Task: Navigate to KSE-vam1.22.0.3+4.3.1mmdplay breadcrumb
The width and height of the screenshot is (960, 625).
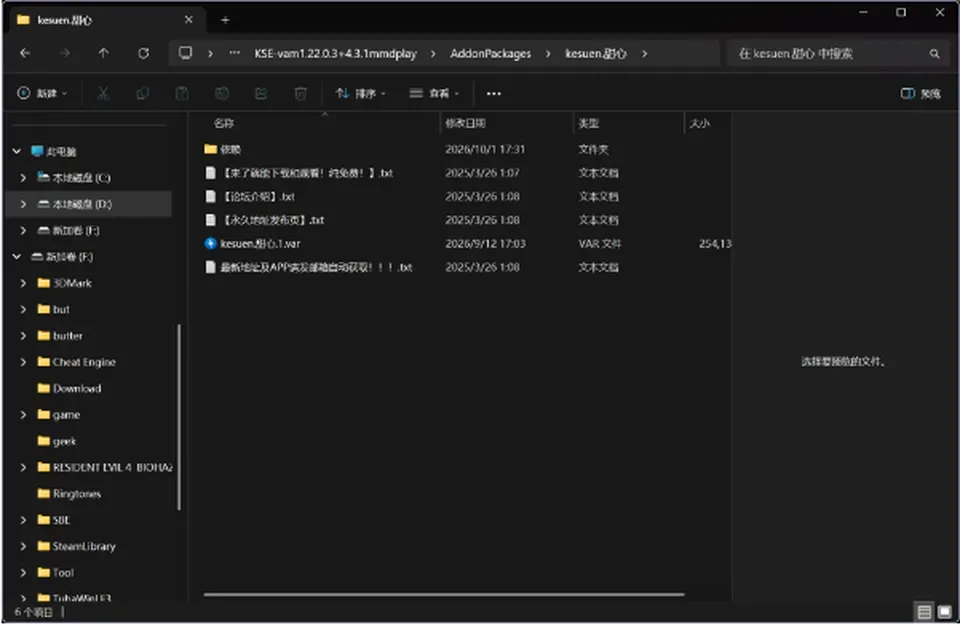Action: 336,54
